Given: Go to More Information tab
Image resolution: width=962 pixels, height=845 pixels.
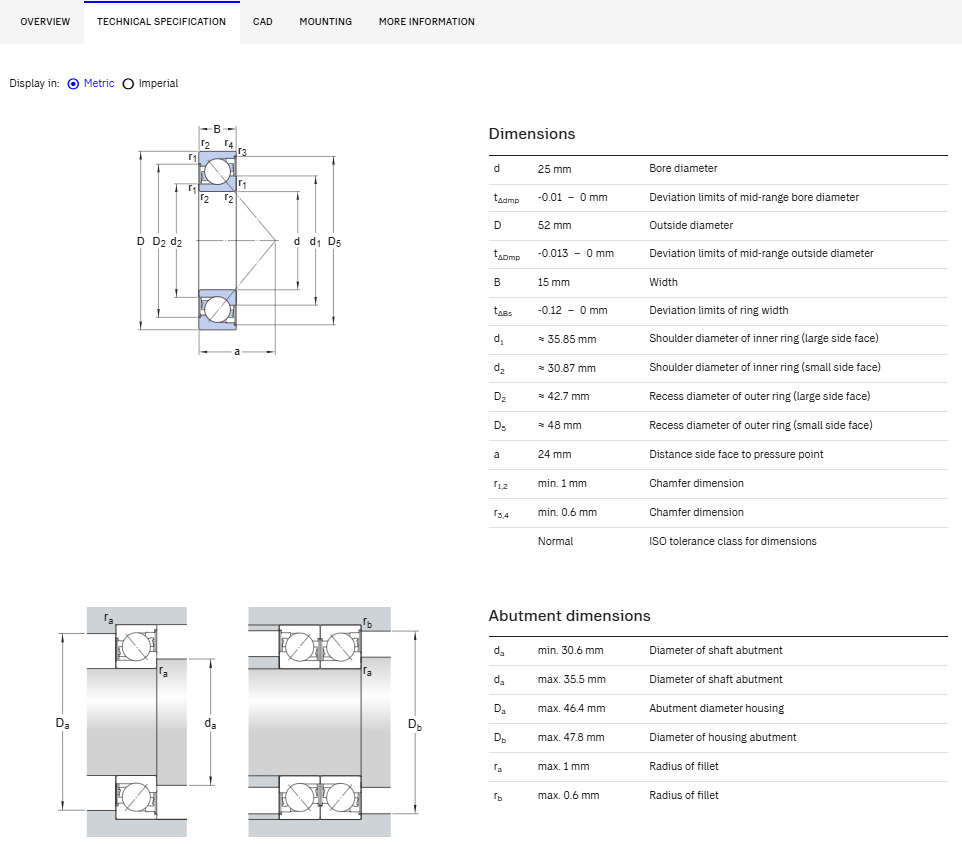Looking at the screenshot, I should (x=426, y=21).
